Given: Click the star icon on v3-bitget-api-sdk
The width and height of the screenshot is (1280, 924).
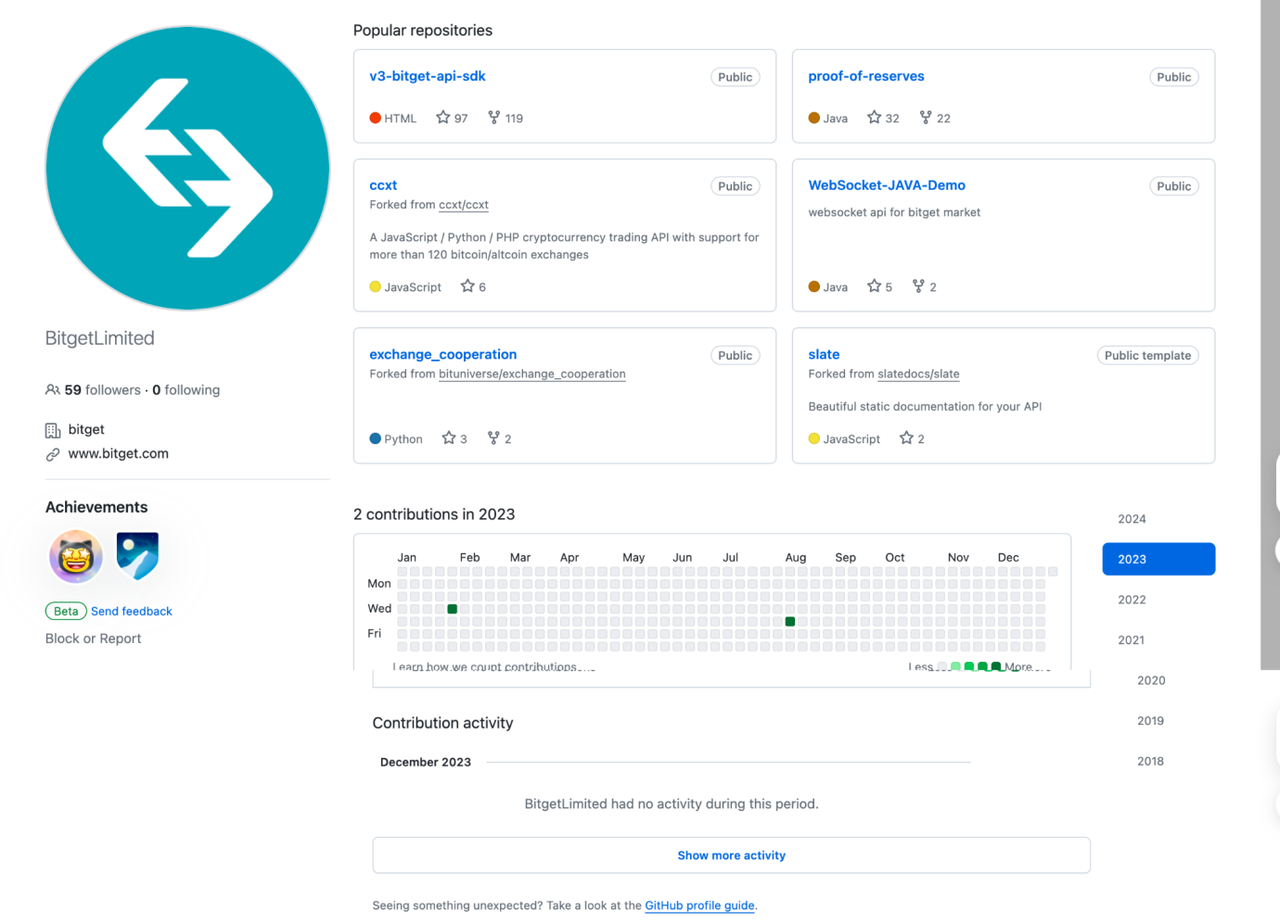Looking at the screenshot, I should pos(443,118).
